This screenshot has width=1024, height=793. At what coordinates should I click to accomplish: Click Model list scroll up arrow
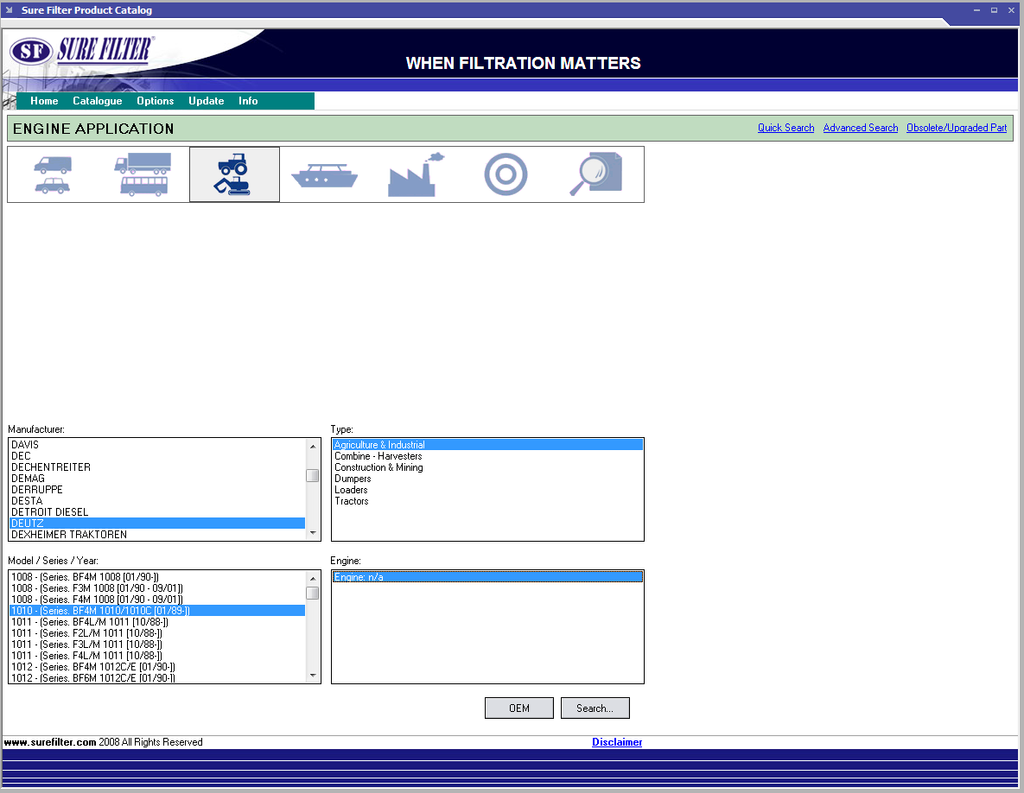coord(313,578)
